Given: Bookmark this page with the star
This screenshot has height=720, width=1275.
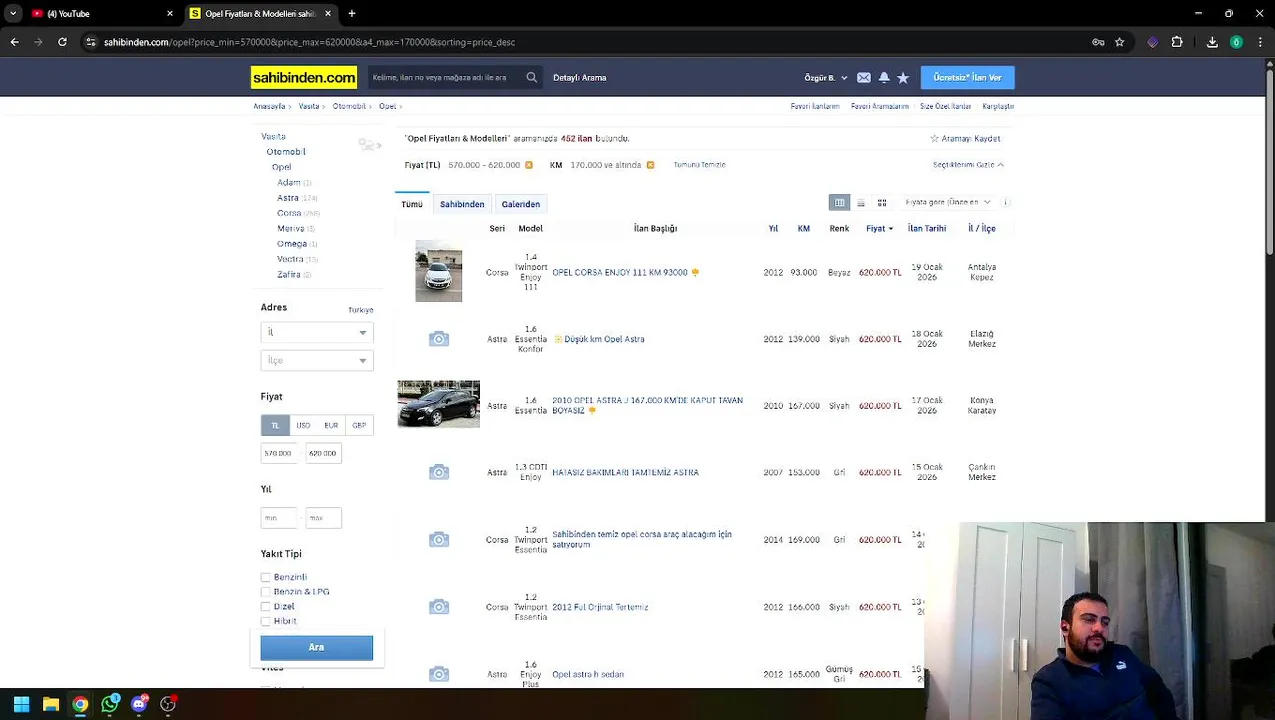Looking at the screenshot, I should [1120, 42].
